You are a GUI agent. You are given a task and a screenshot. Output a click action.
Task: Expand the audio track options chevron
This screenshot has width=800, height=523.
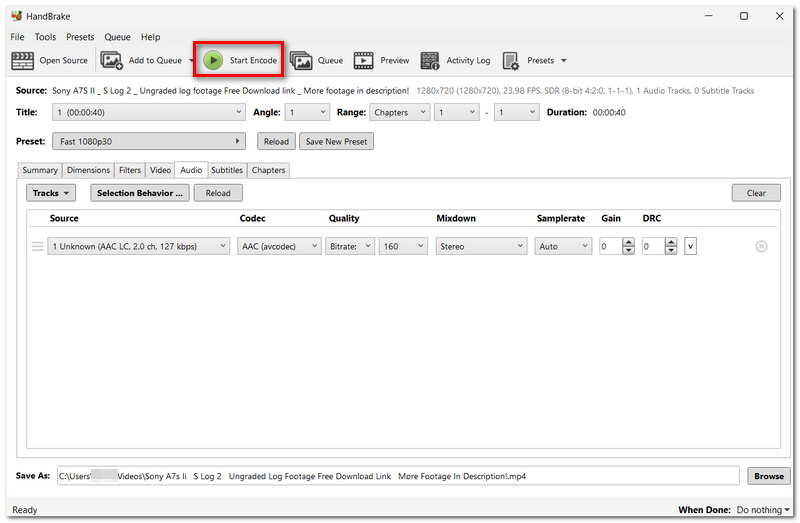coord(690,246)
